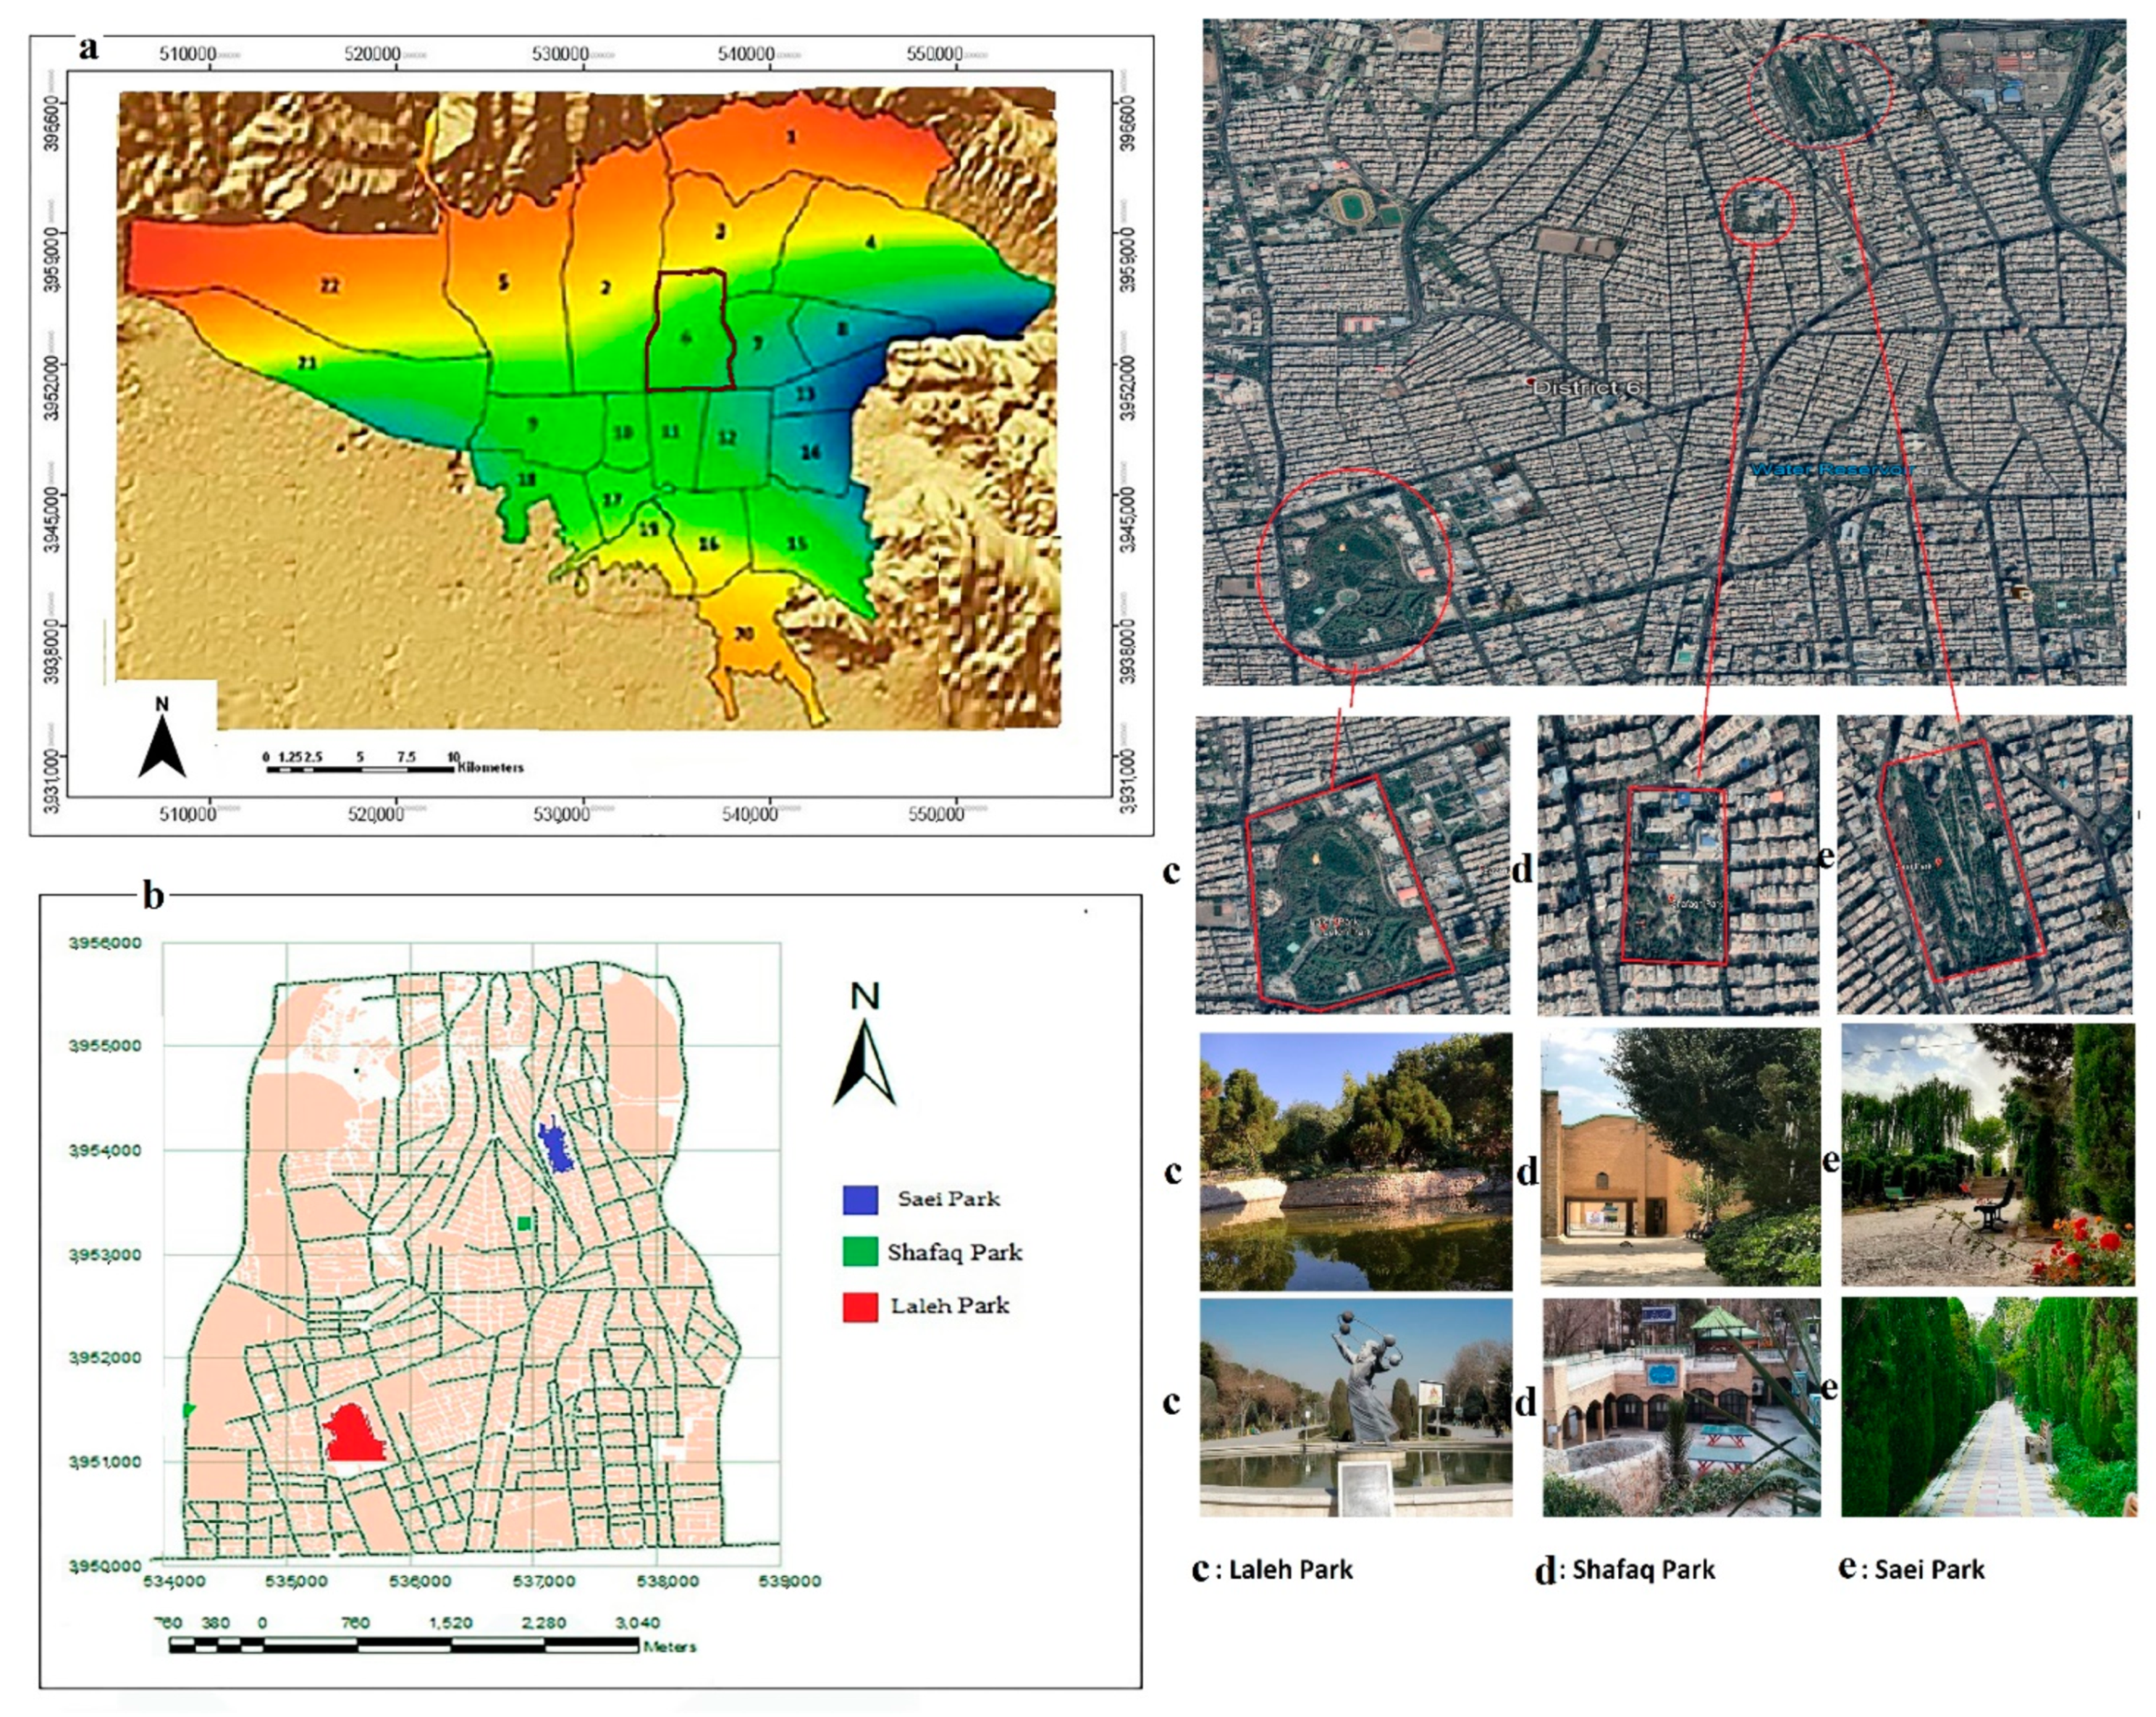Click the green Shafaq Park legend swatch
2156x1717 pixels.
coord(860,1252)
